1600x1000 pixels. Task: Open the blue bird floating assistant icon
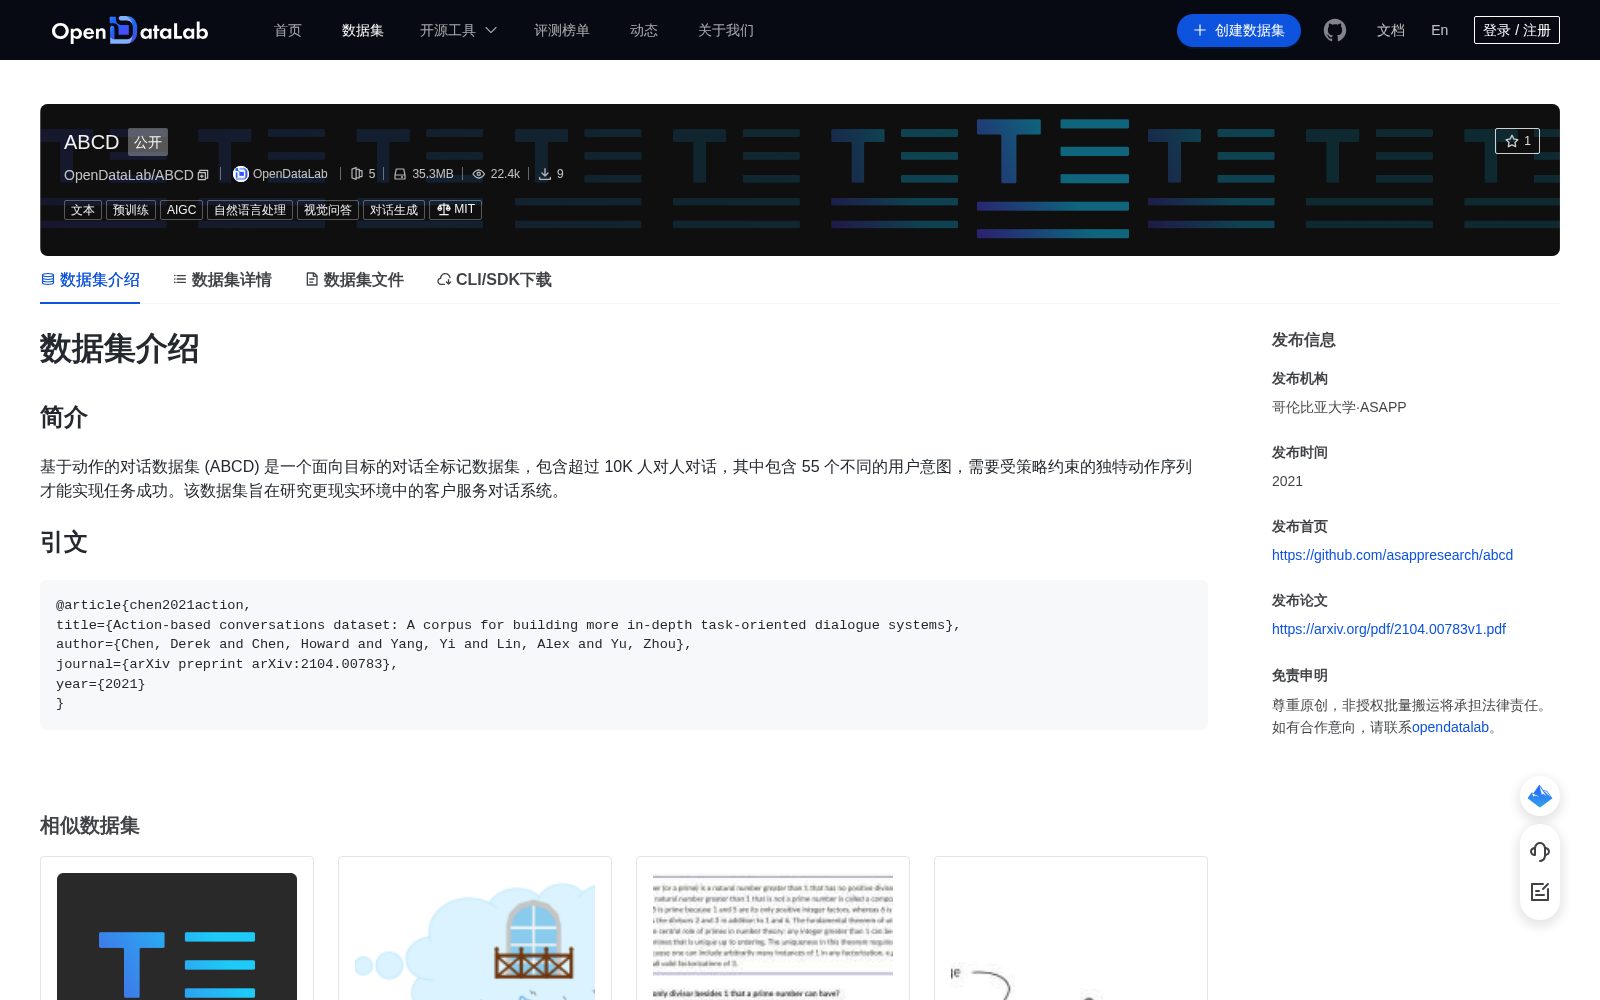[1540, 796]
